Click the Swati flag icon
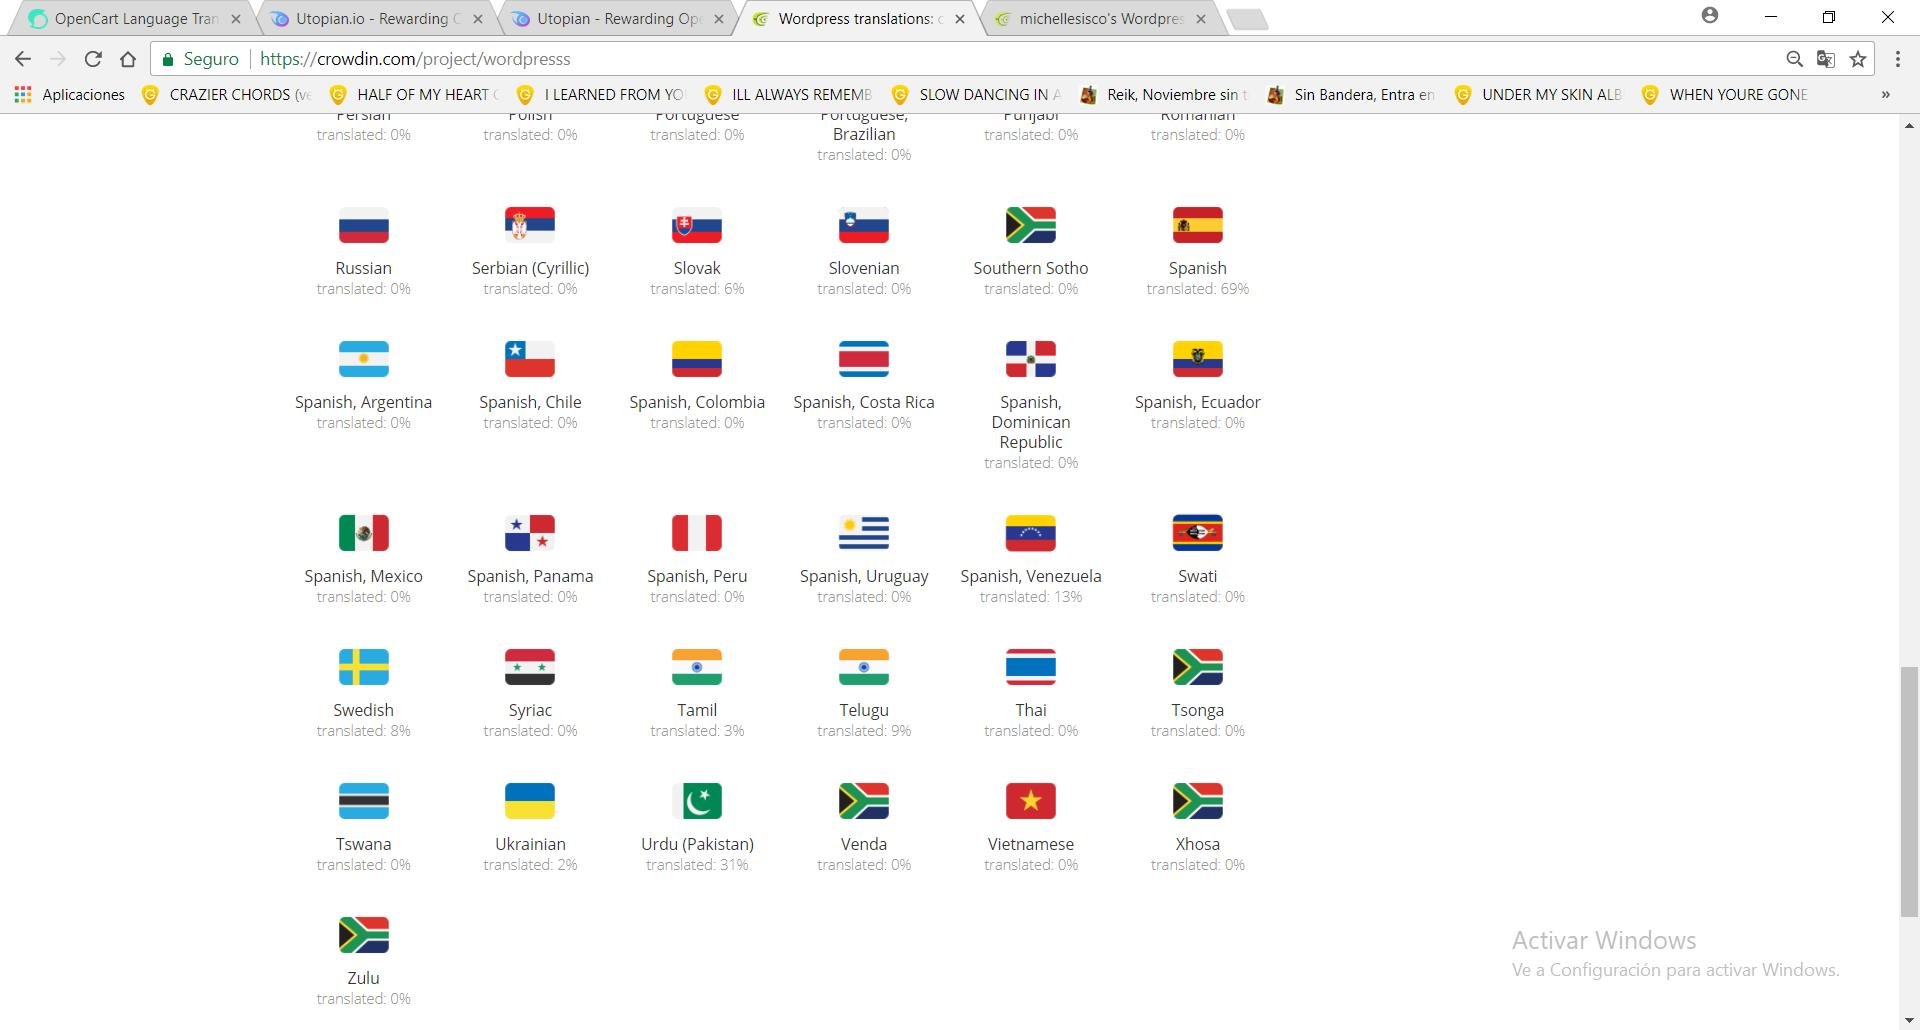Screen dimensions: 1920x1030 1198,534
